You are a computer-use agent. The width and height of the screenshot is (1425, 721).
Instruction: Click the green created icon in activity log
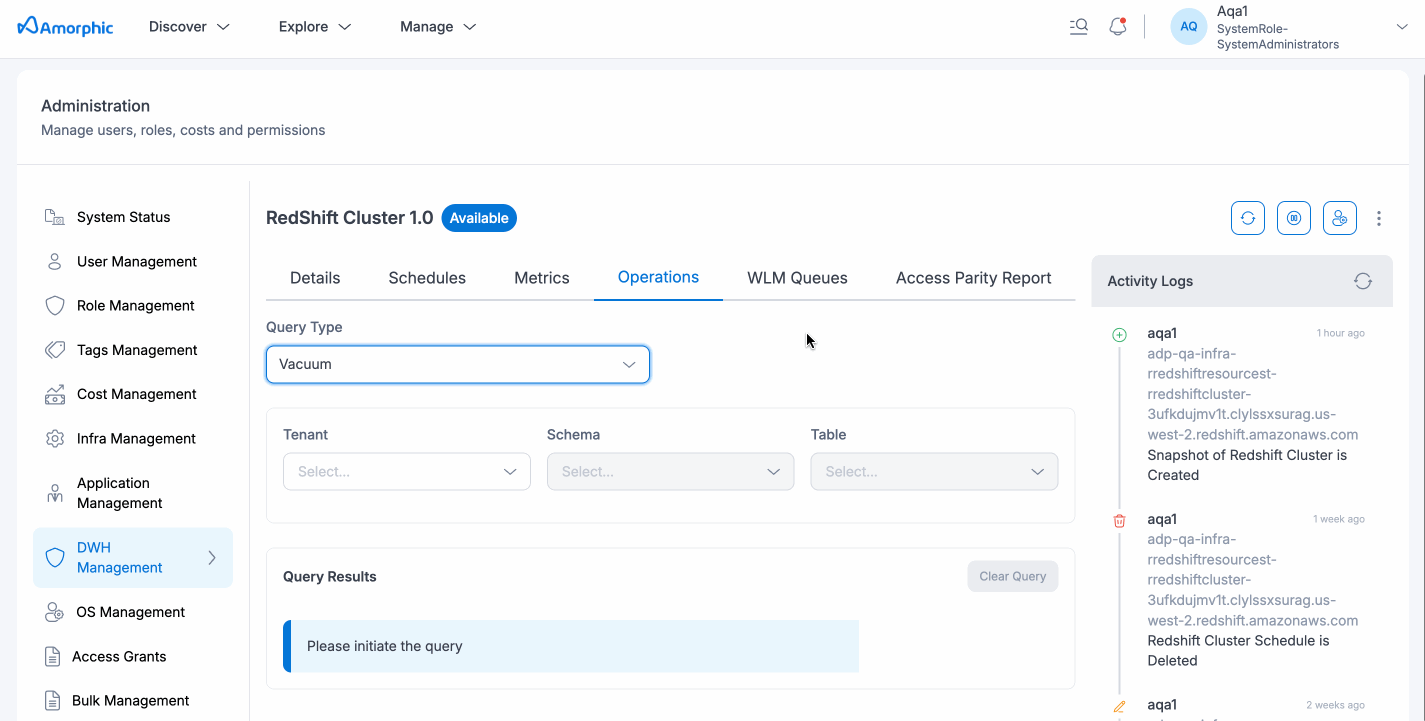tap(1119, 335)
